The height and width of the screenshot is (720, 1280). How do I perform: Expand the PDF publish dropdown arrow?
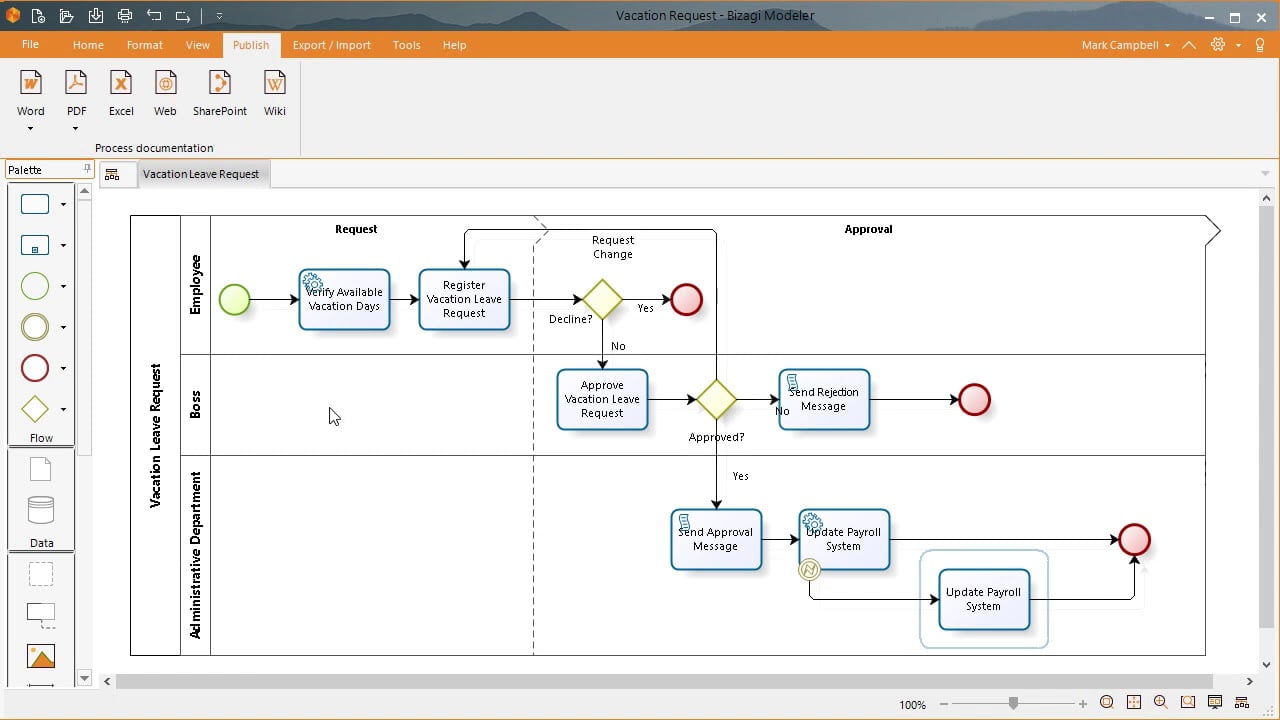coord(77,128)
